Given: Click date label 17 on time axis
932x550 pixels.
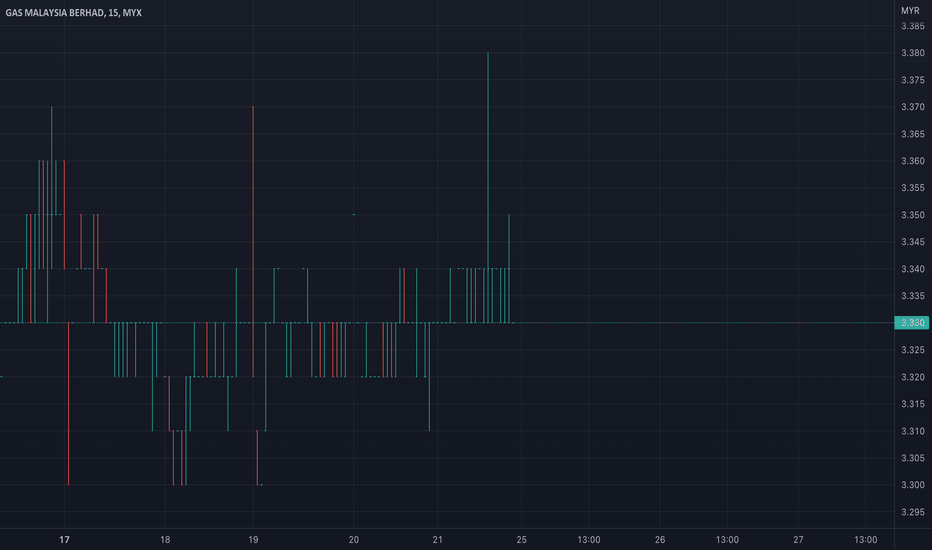Looking at the screenshot, I should click(64, 540).
